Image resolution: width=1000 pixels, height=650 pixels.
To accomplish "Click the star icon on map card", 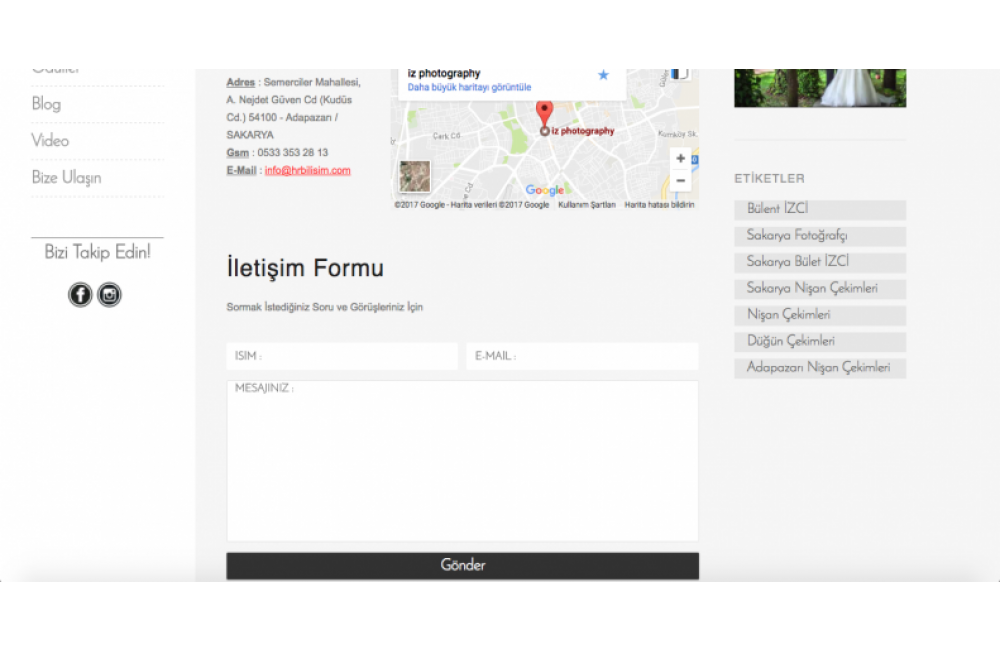I will (603, 75).
